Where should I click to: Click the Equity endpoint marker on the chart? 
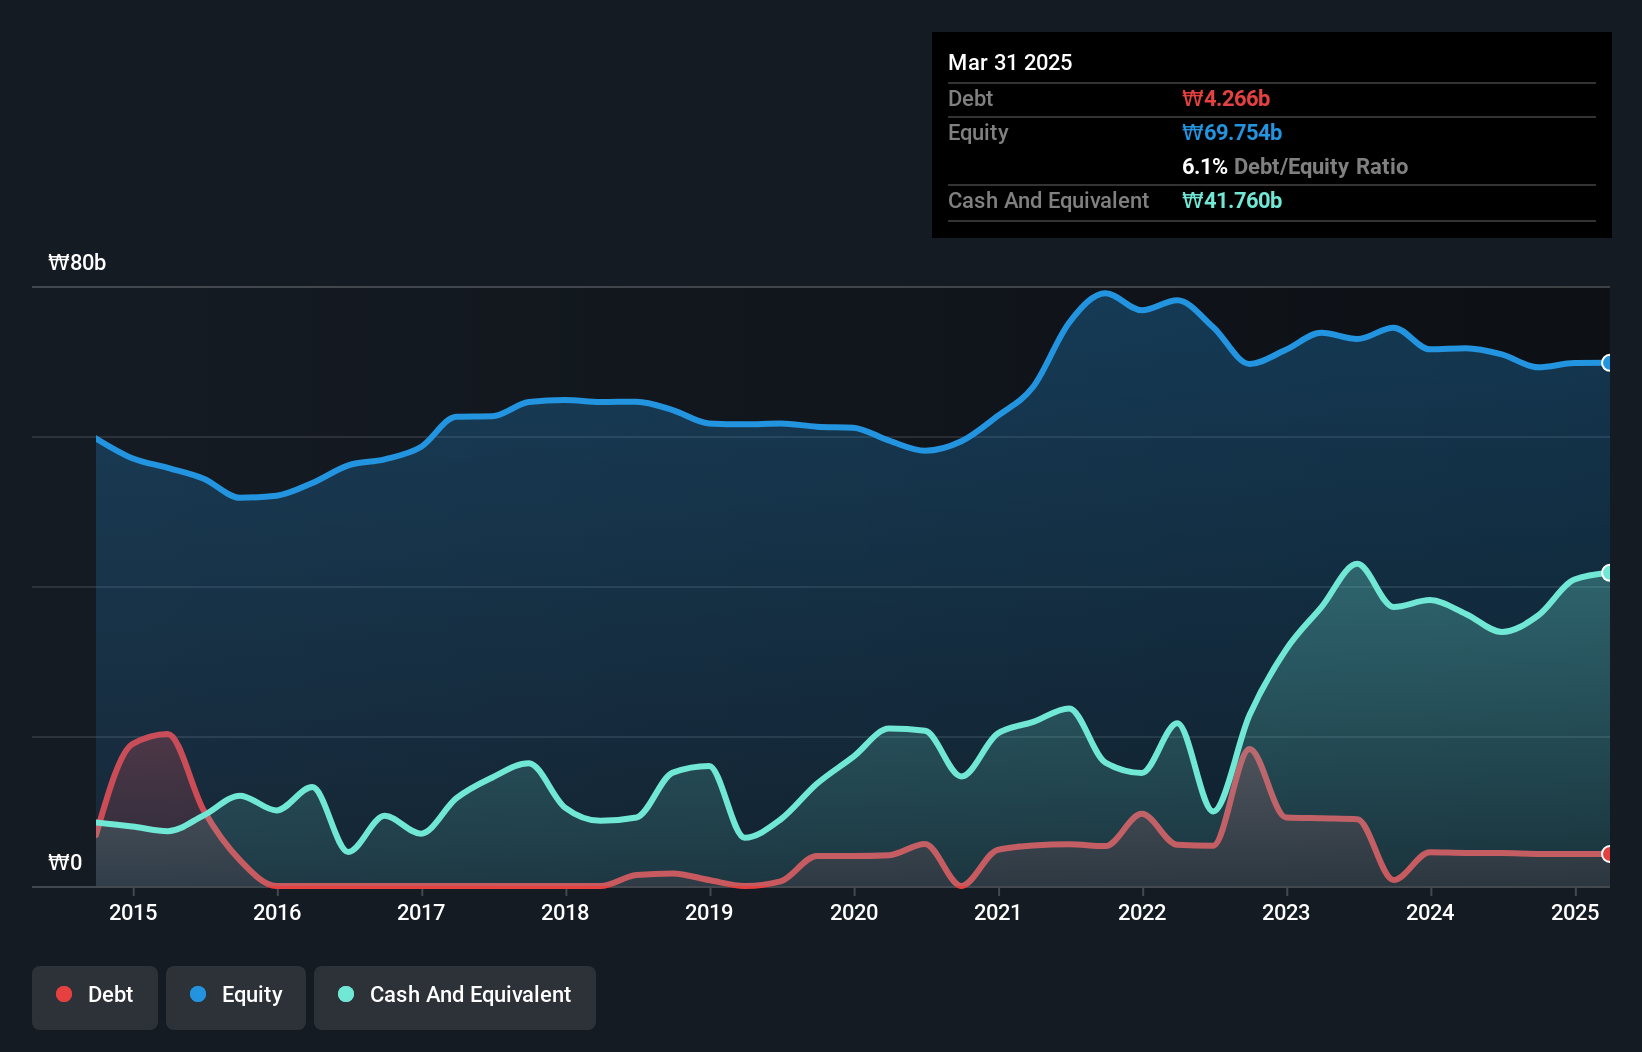(x=1607, y=363)
